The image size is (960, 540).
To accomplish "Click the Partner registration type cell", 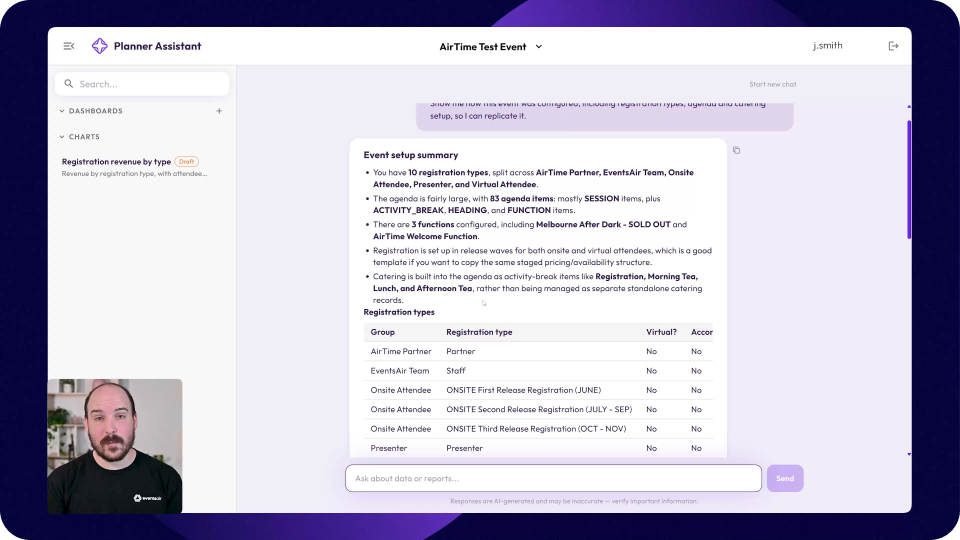I will (460, 351).
